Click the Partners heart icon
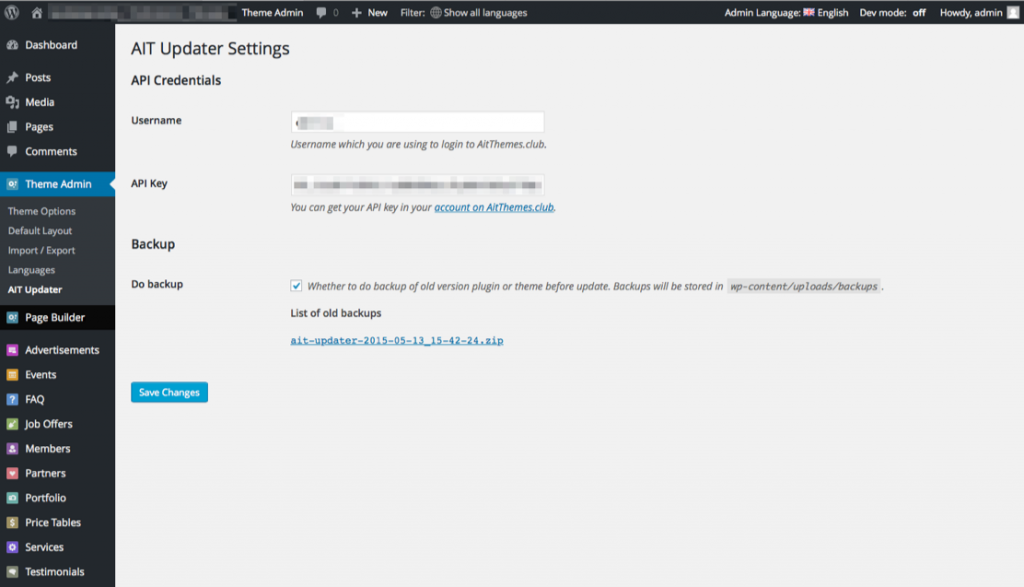 (x=12, y=473)
